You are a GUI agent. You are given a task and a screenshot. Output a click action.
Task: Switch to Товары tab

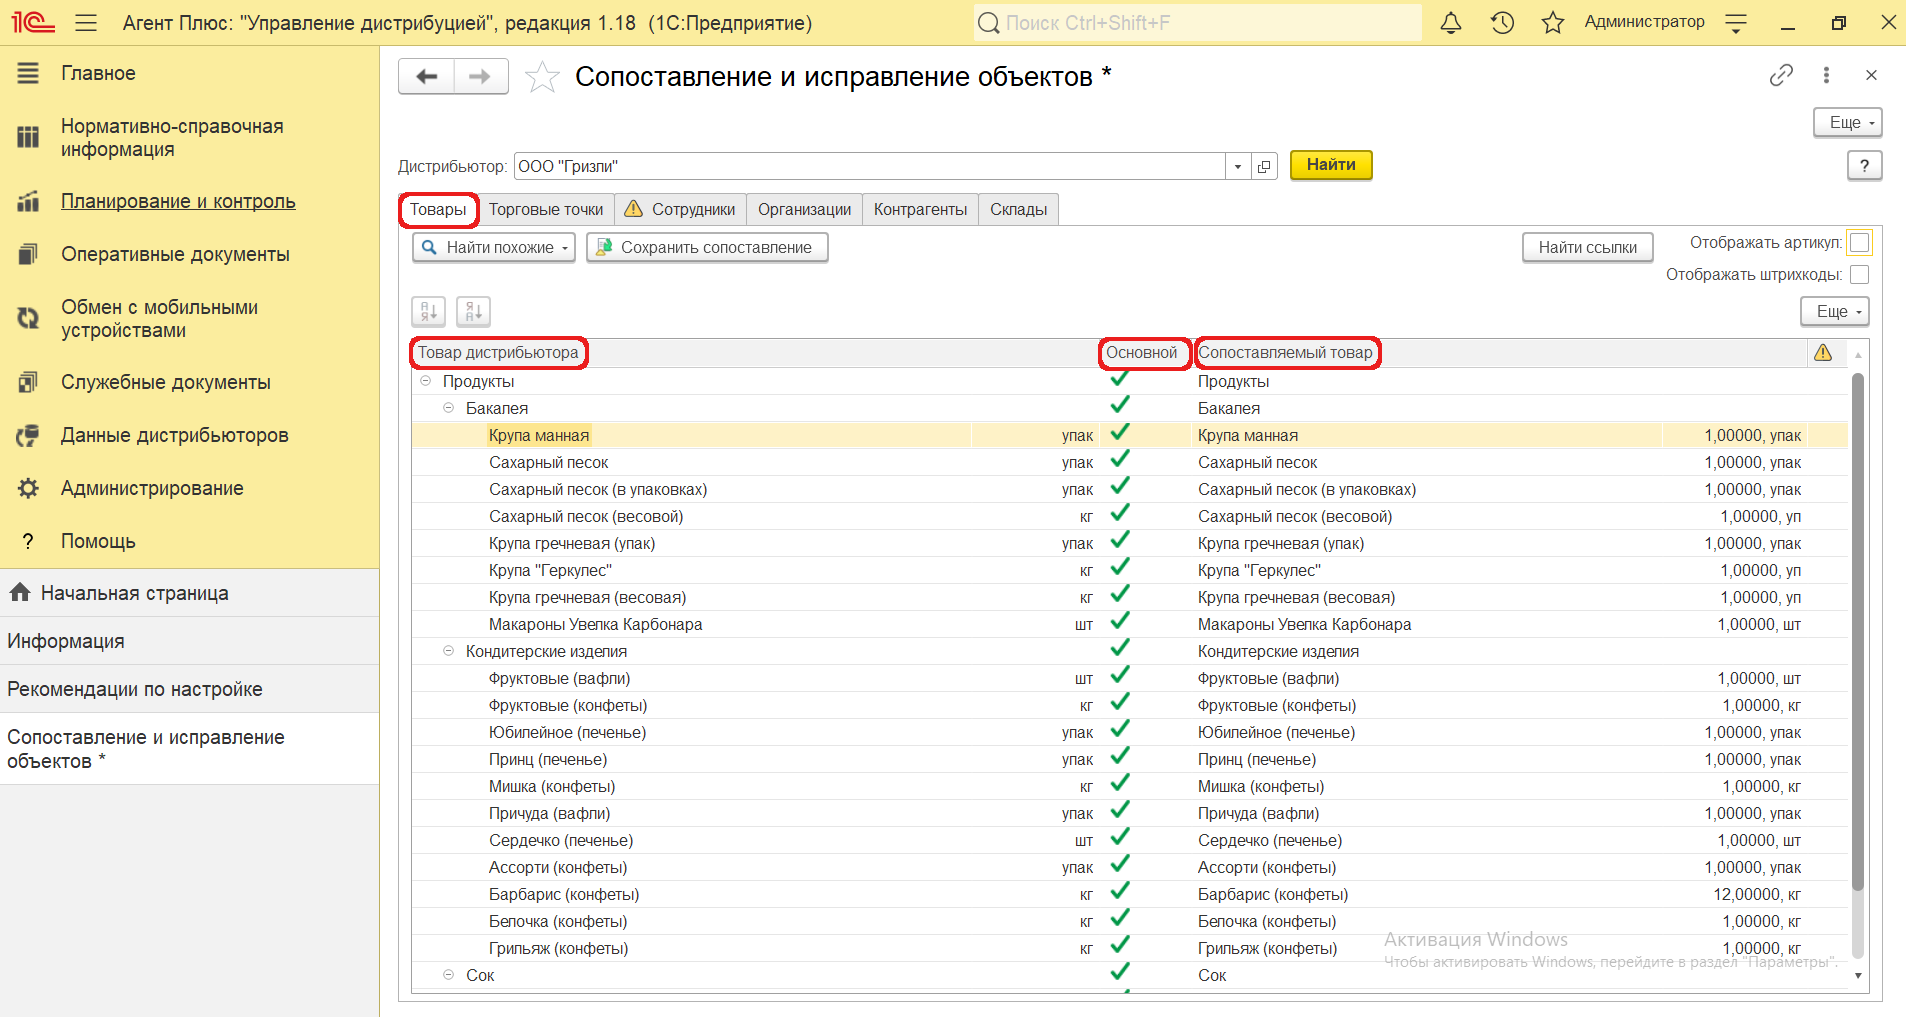438,209
